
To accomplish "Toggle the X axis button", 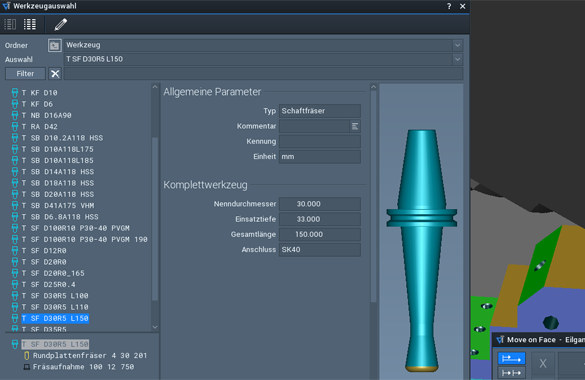I will pyautogui.click(x=543, y=363).
